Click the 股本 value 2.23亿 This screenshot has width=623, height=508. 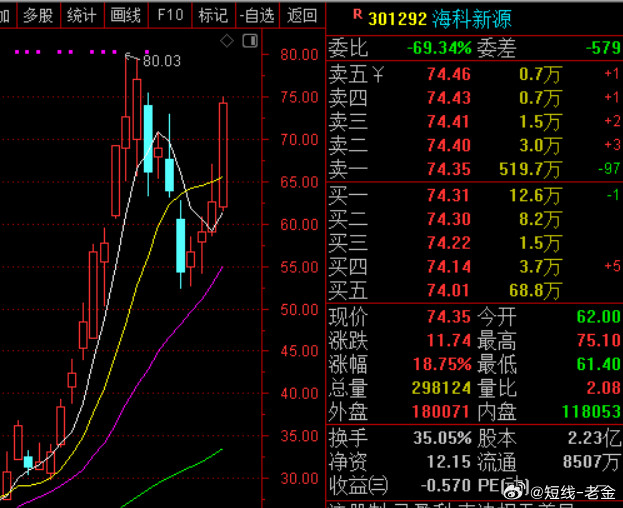pos(594,438)
